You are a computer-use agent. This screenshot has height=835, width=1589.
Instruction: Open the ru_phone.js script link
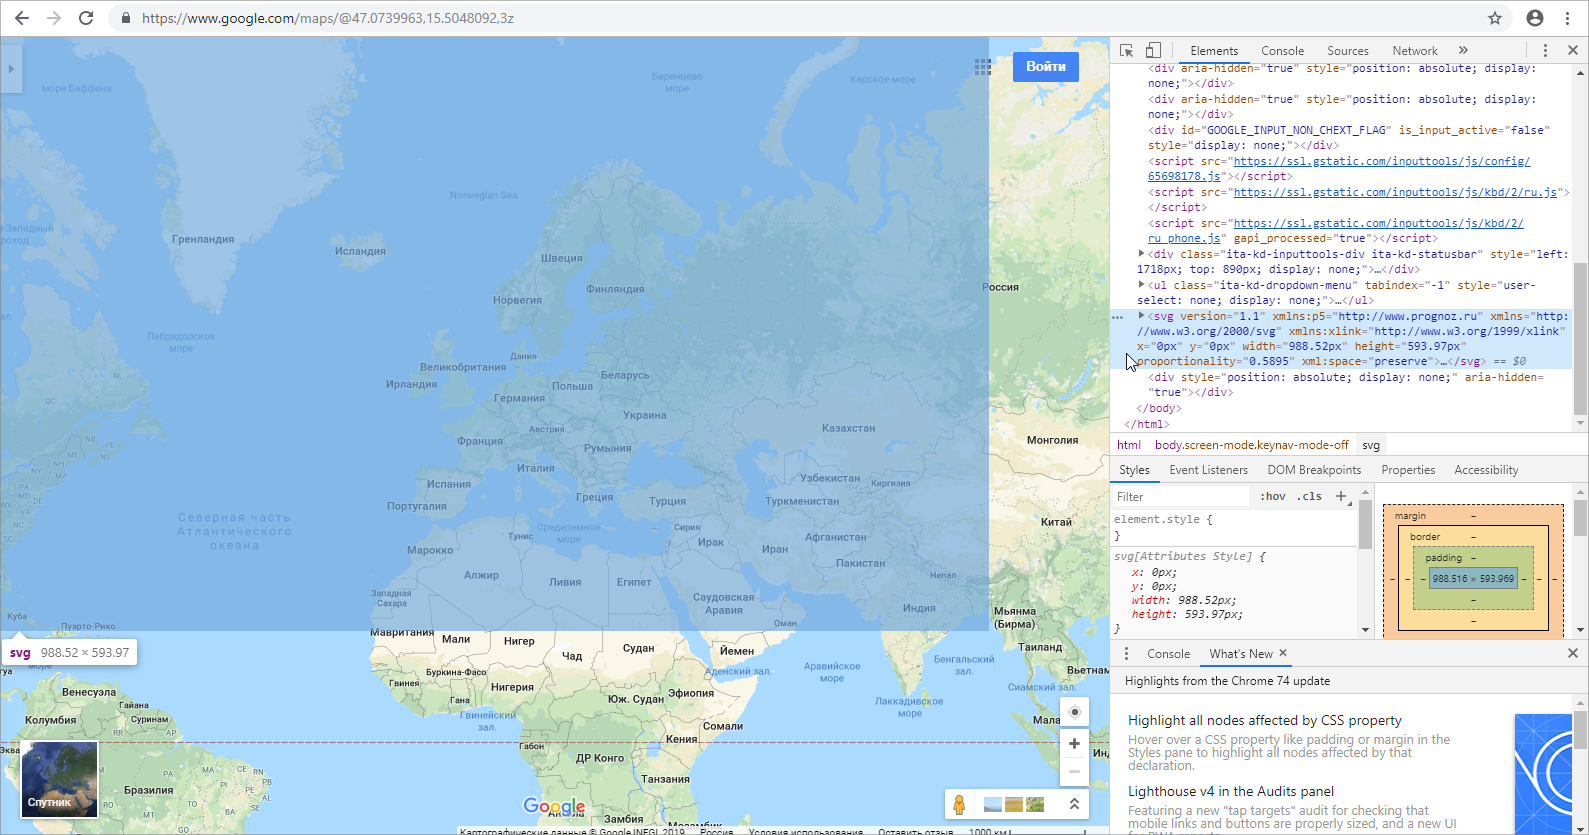(x=1185, y=238)
